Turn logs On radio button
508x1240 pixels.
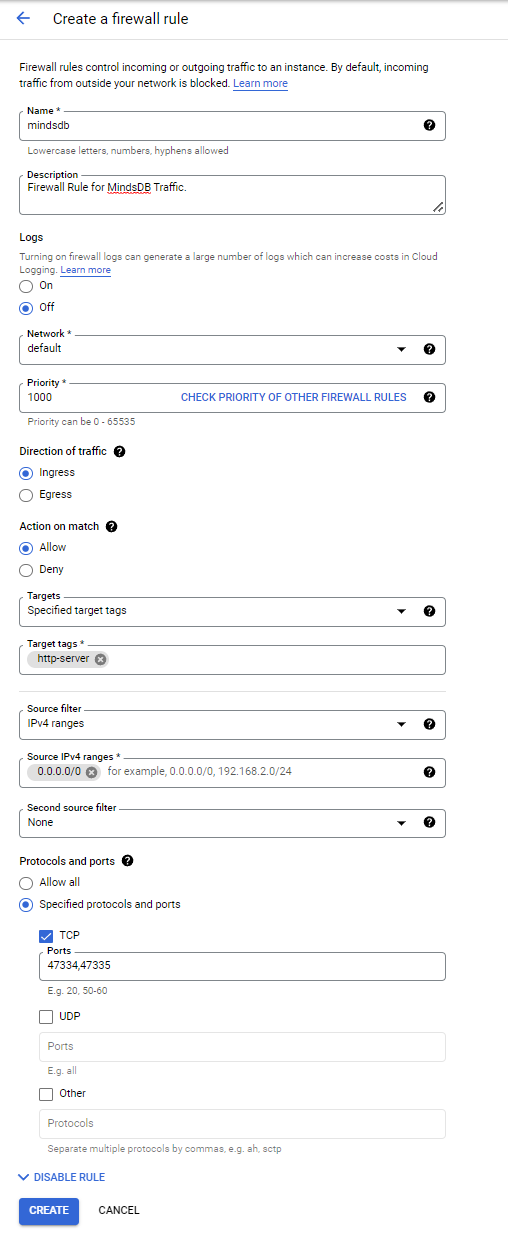26,286
